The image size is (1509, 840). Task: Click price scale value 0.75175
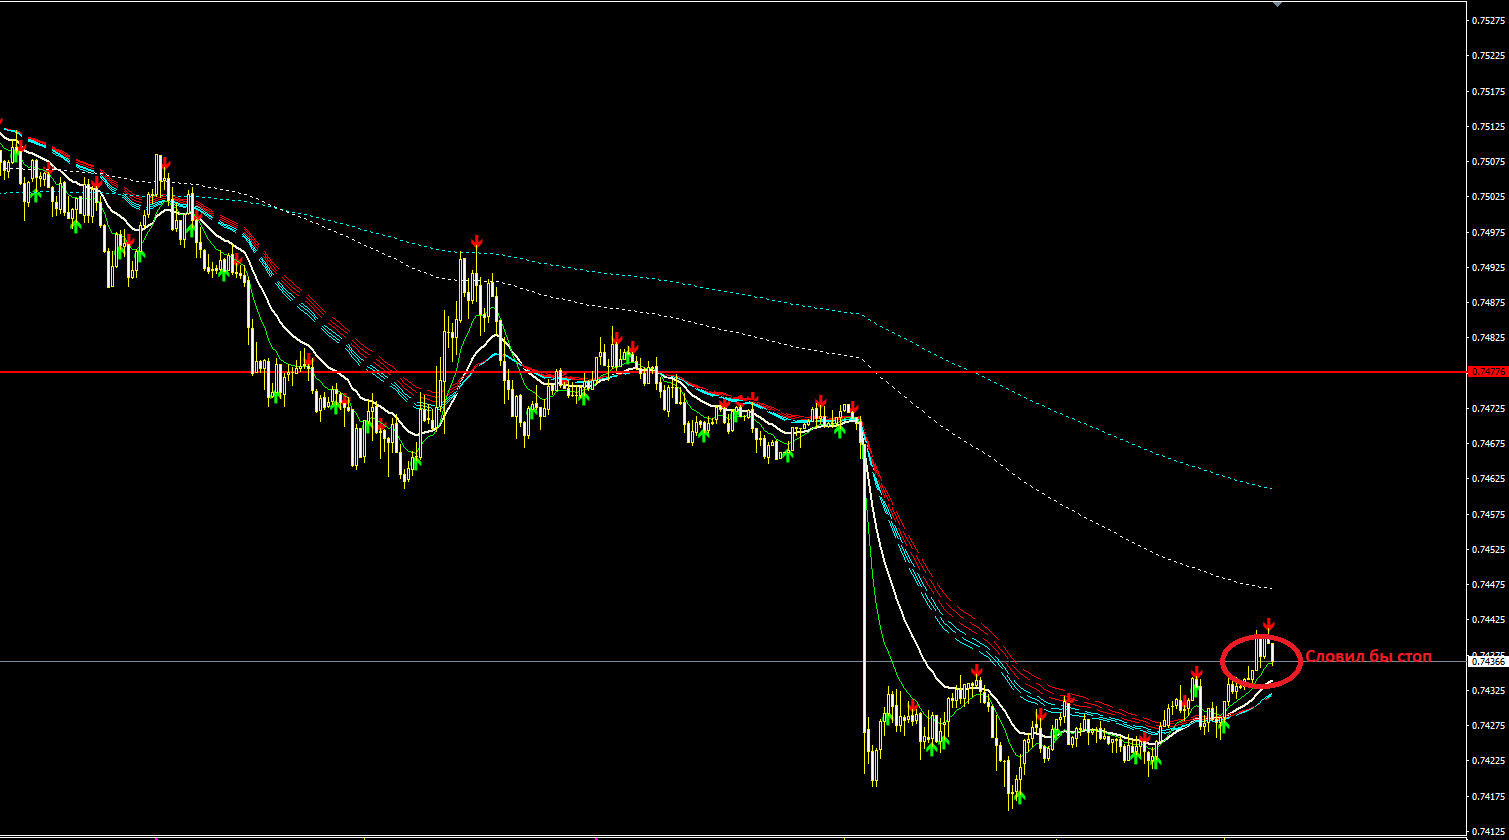click(x=1488, y=91)
